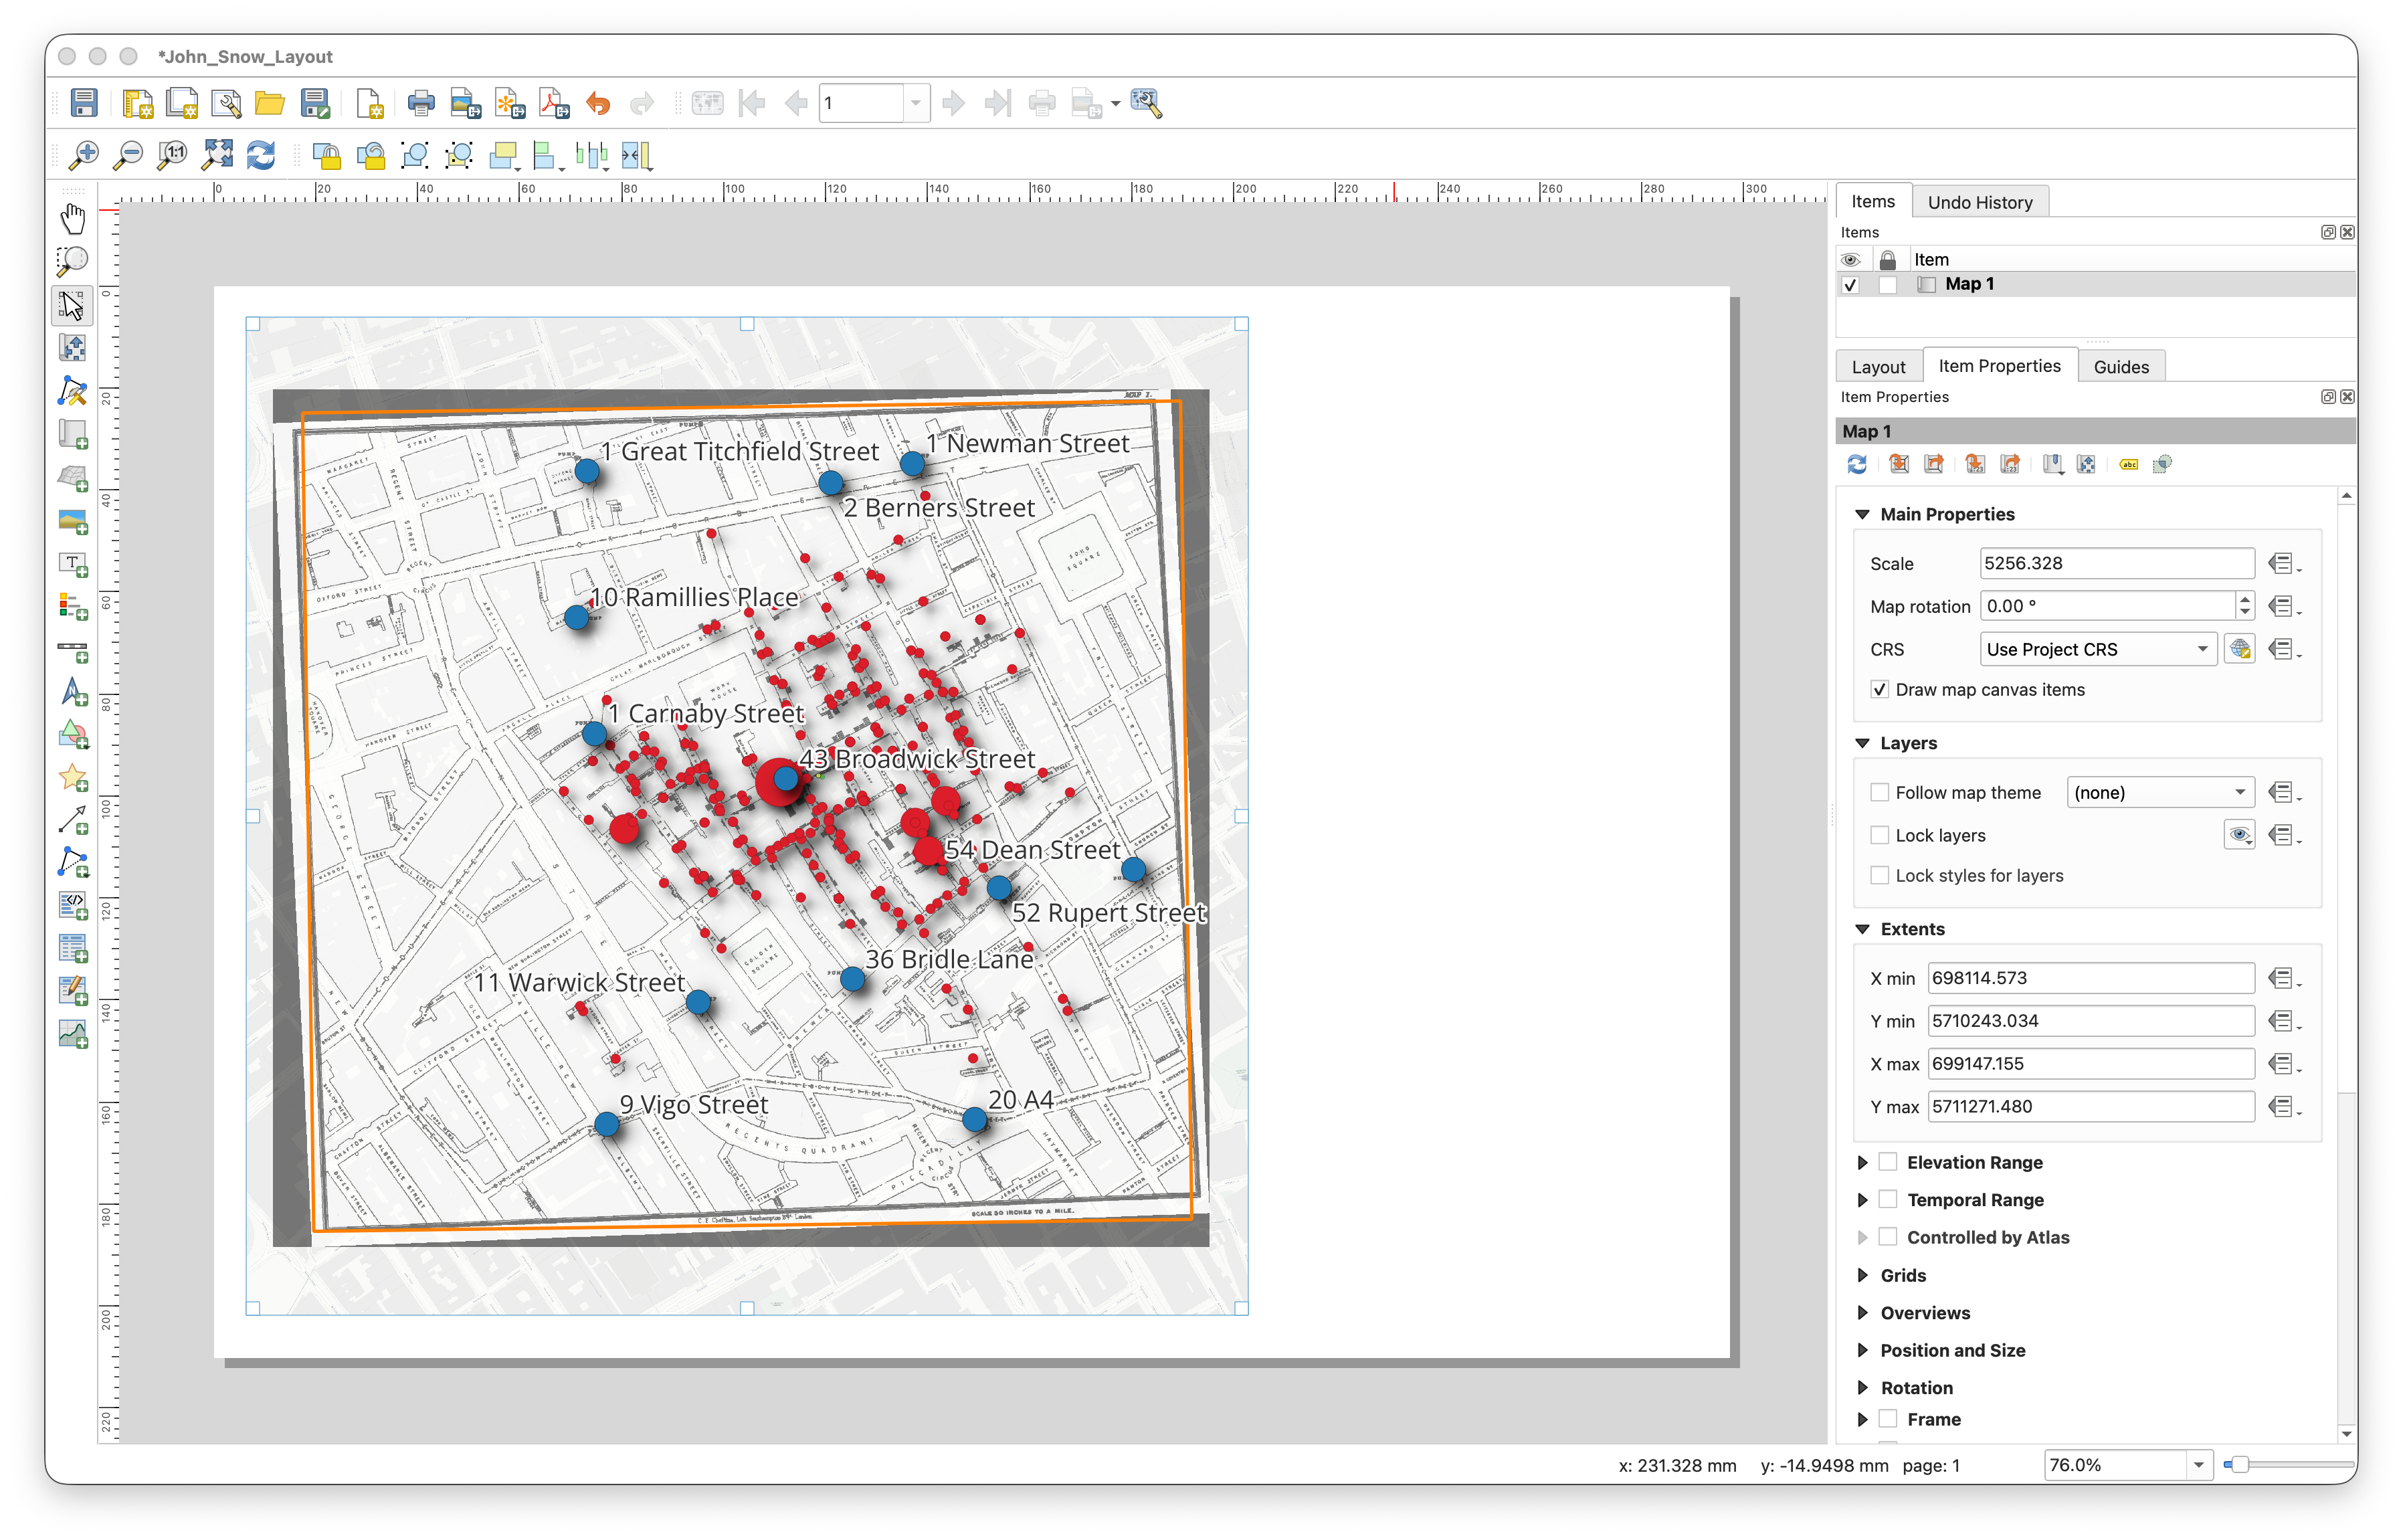2403x1540 pixels.
Task: Open the zoom level dropdown
Action: (2198, 1465)
